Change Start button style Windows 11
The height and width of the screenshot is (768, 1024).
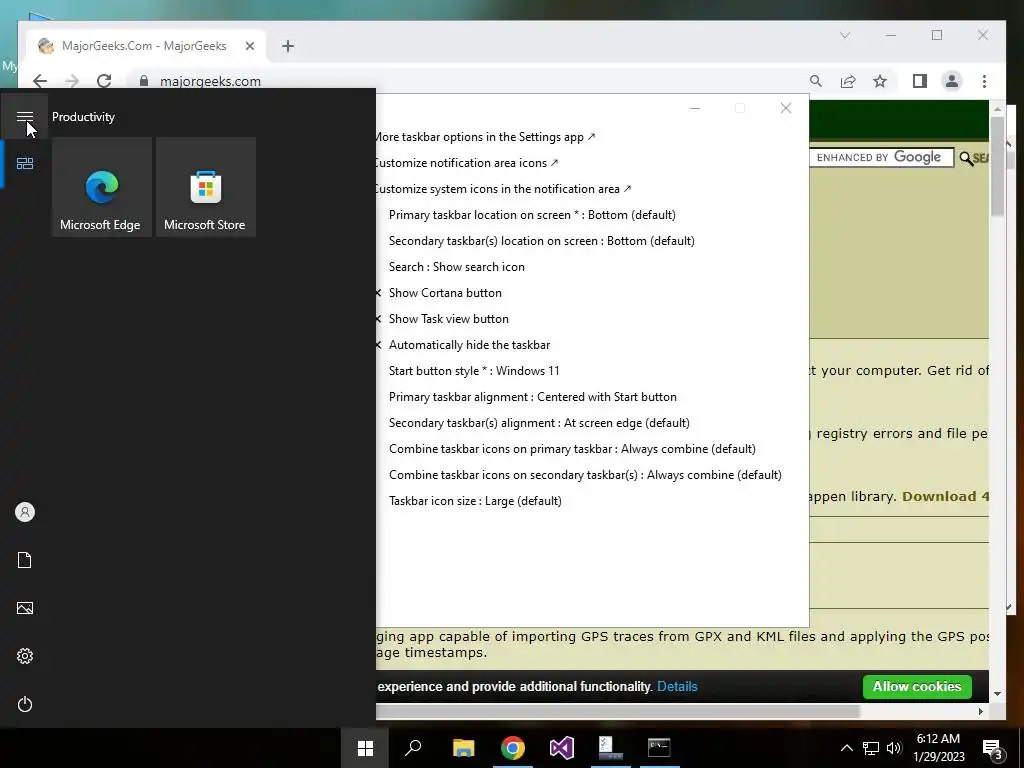pyautogui.click(x=474, y=371)
